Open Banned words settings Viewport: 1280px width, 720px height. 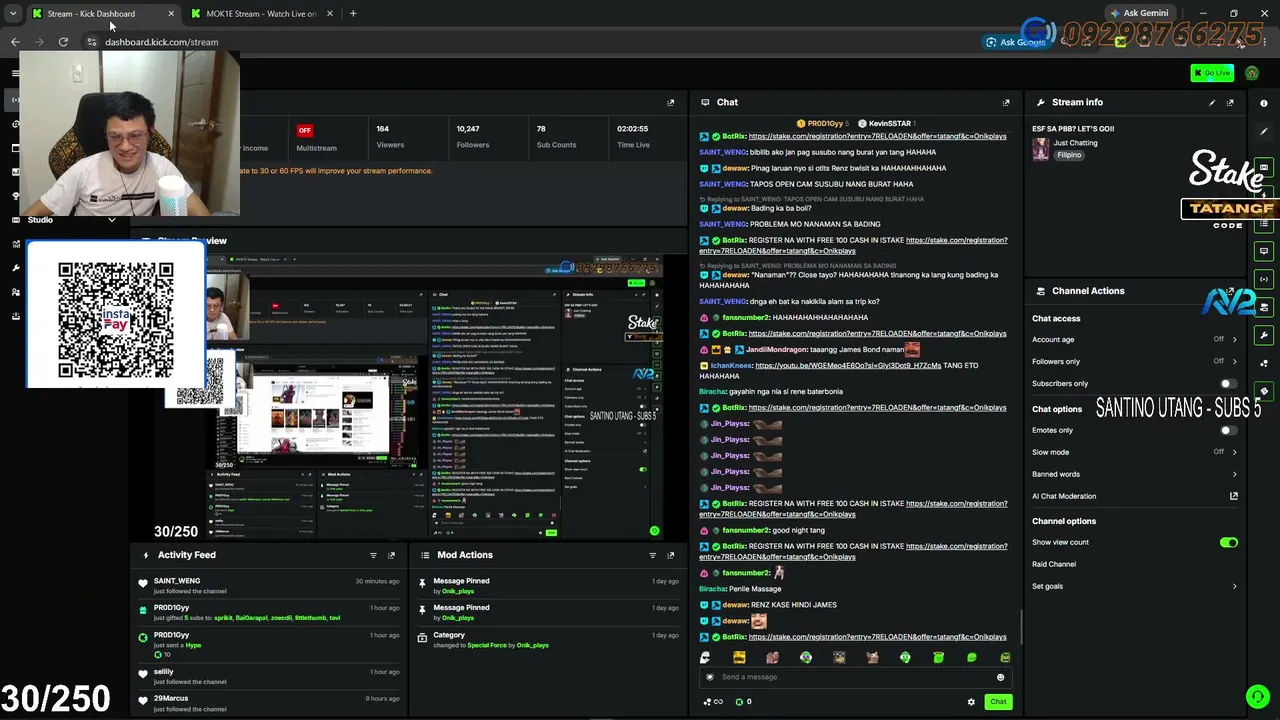click(1135, 474)
